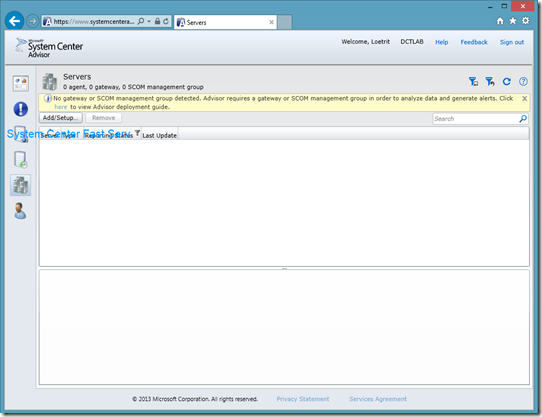
Task: Select the Servers sidebar icon
Action: point(21,185)
